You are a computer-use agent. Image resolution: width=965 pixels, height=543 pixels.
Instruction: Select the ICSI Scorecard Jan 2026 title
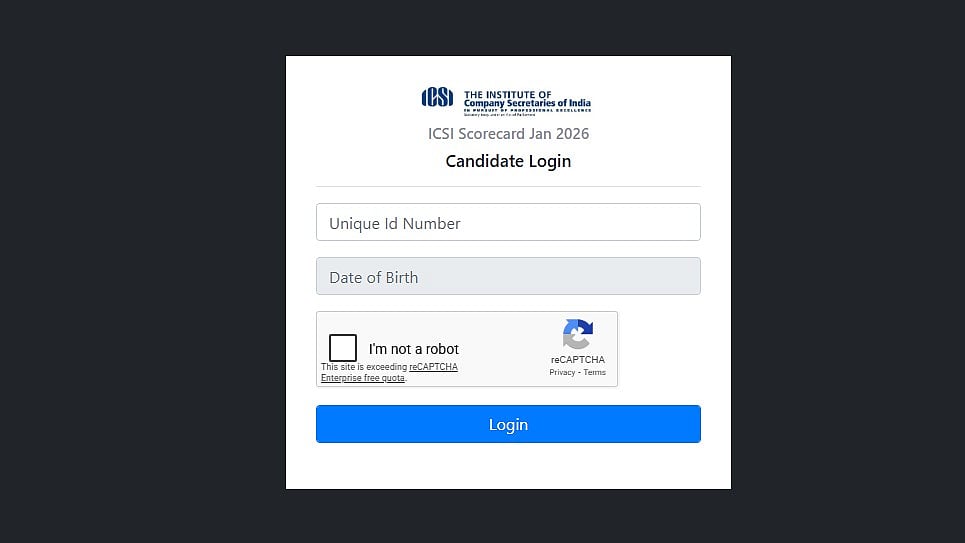[x=508, y=134]
